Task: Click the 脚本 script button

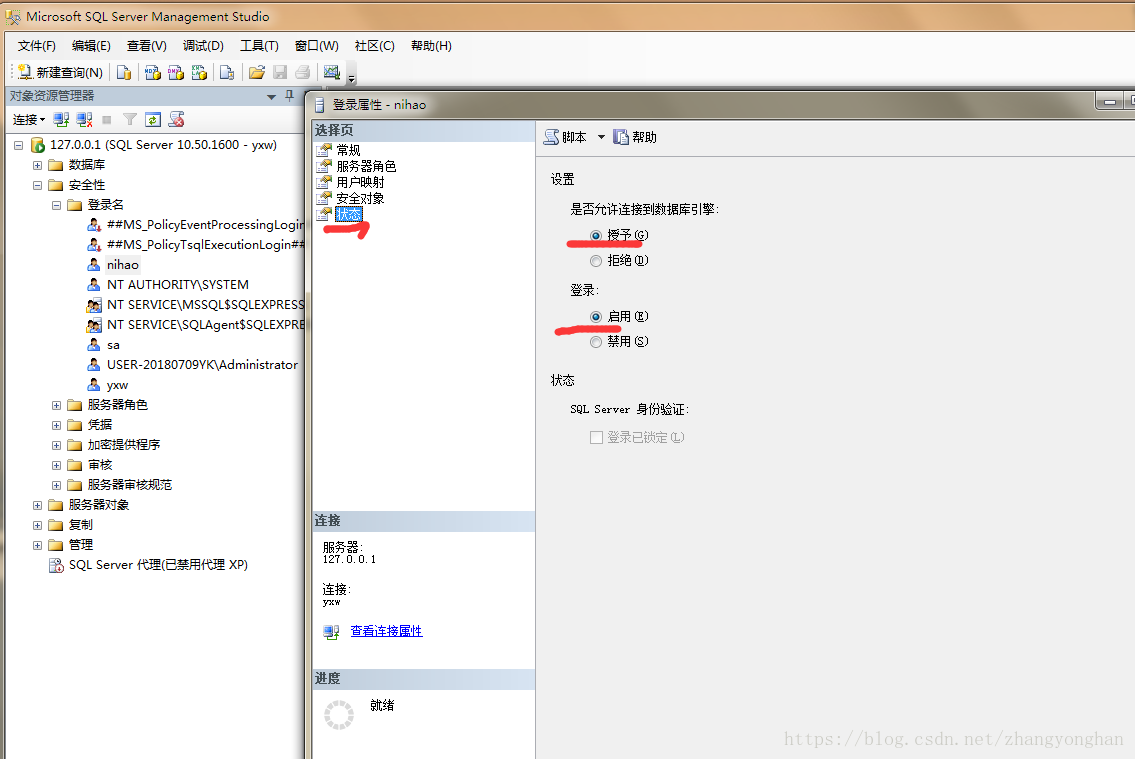Action: click(x=565, y=137)
